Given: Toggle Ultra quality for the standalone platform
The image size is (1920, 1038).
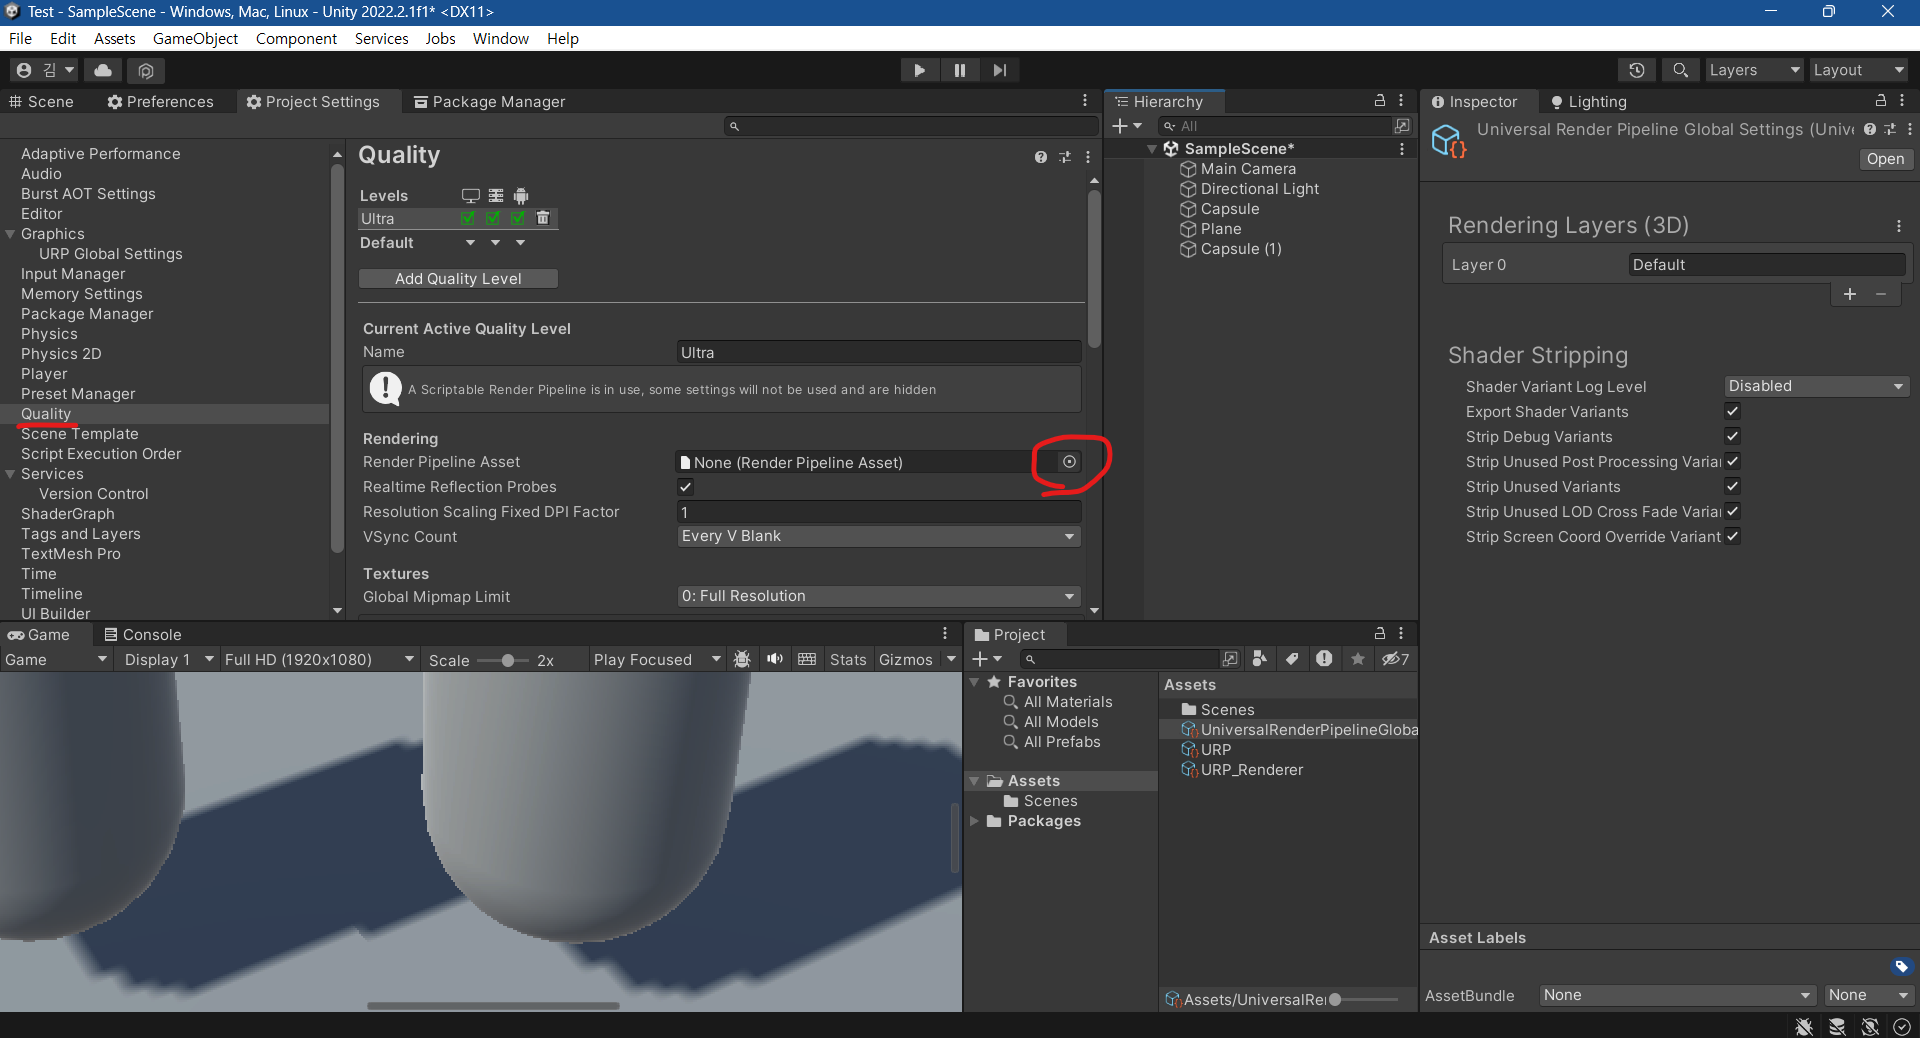Looking at the screenshot, I should pos(468,218).
